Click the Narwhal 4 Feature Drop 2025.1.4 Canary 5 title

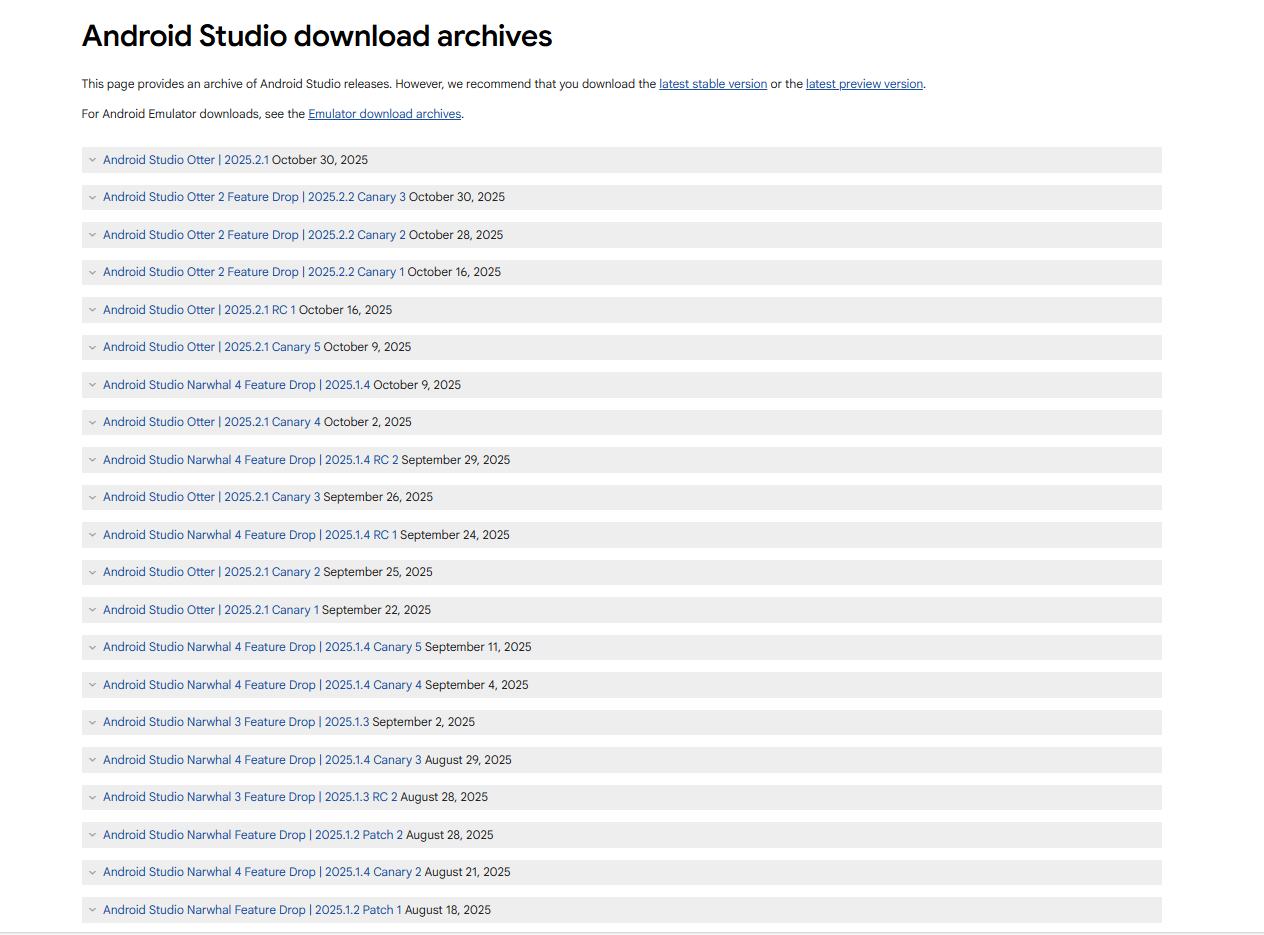[x=262, y=647]
